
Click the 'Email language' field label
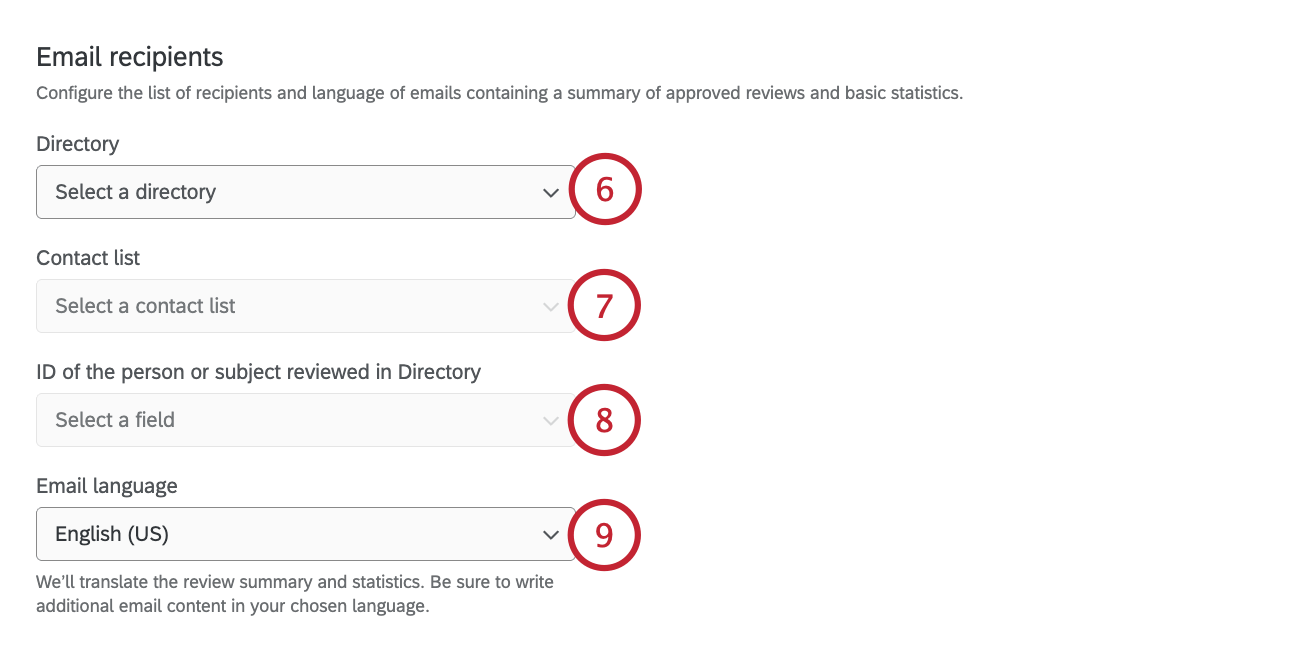107,486
